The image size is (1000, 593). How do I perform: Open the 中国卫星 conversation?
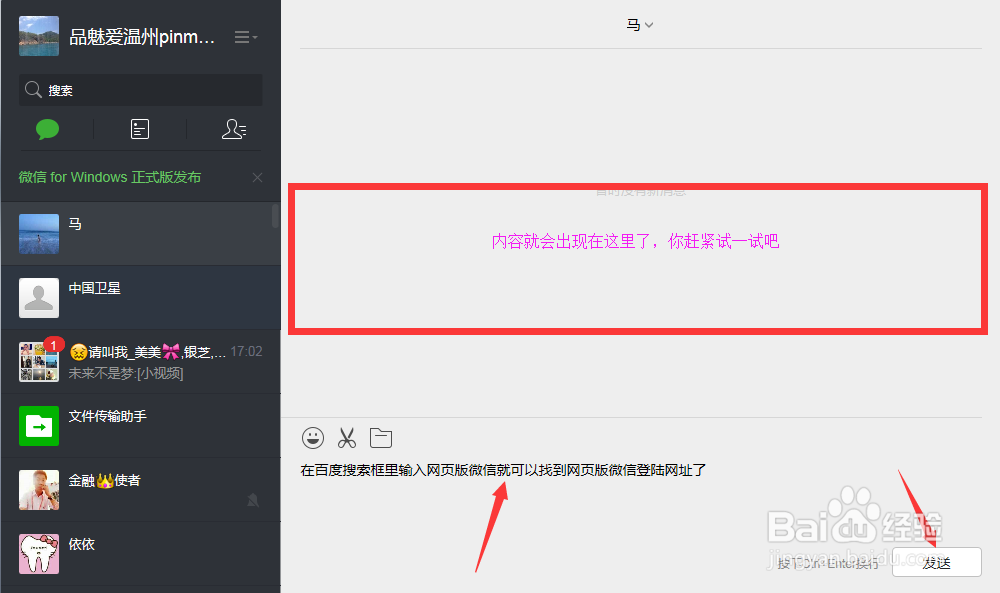[140, 298]
